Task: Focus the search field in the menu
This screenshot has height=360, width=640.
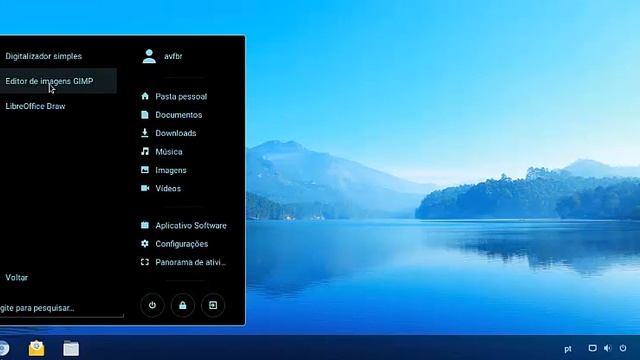Action: (x=61, y=308)
